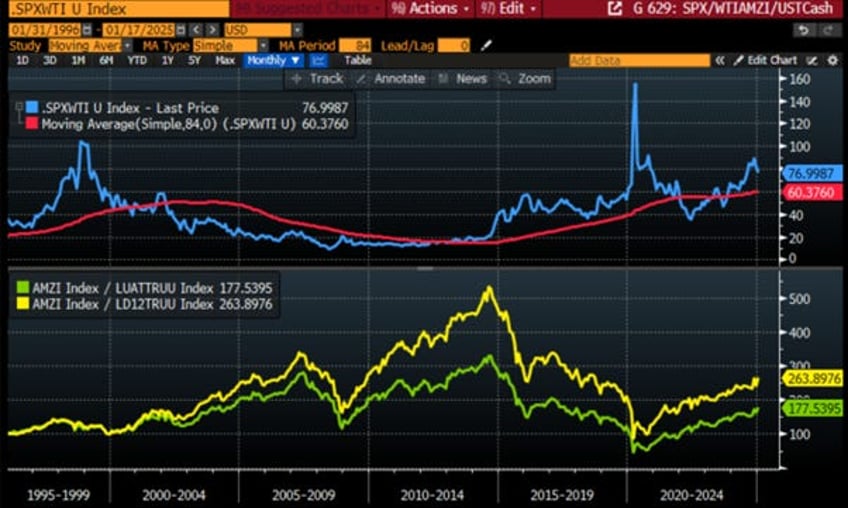Click the next date range arrow
The width and height of the screenshot is (848, 508).
pos(213,30)
